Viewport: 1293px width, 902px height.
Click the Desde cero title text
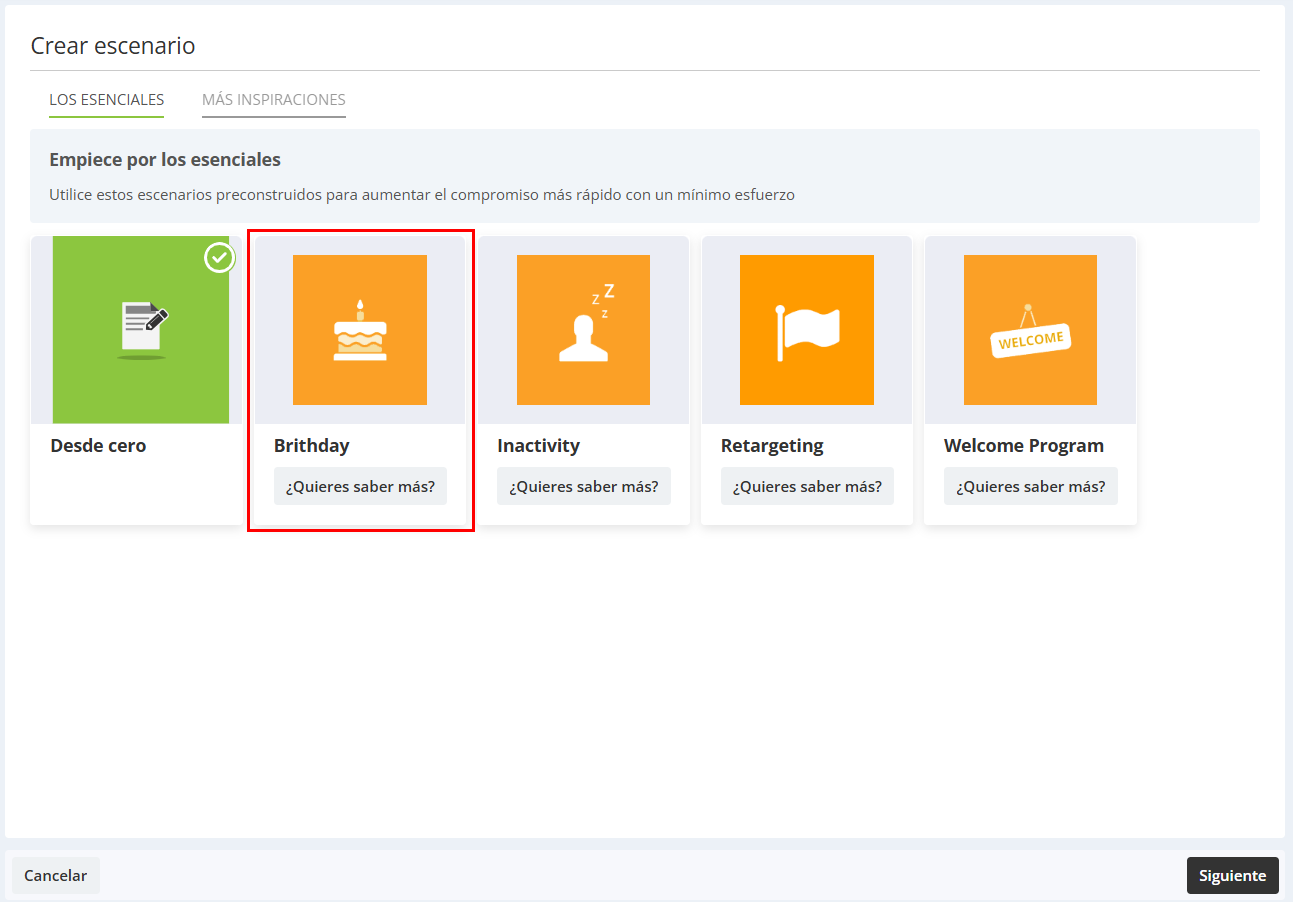[x=98, y=446]
